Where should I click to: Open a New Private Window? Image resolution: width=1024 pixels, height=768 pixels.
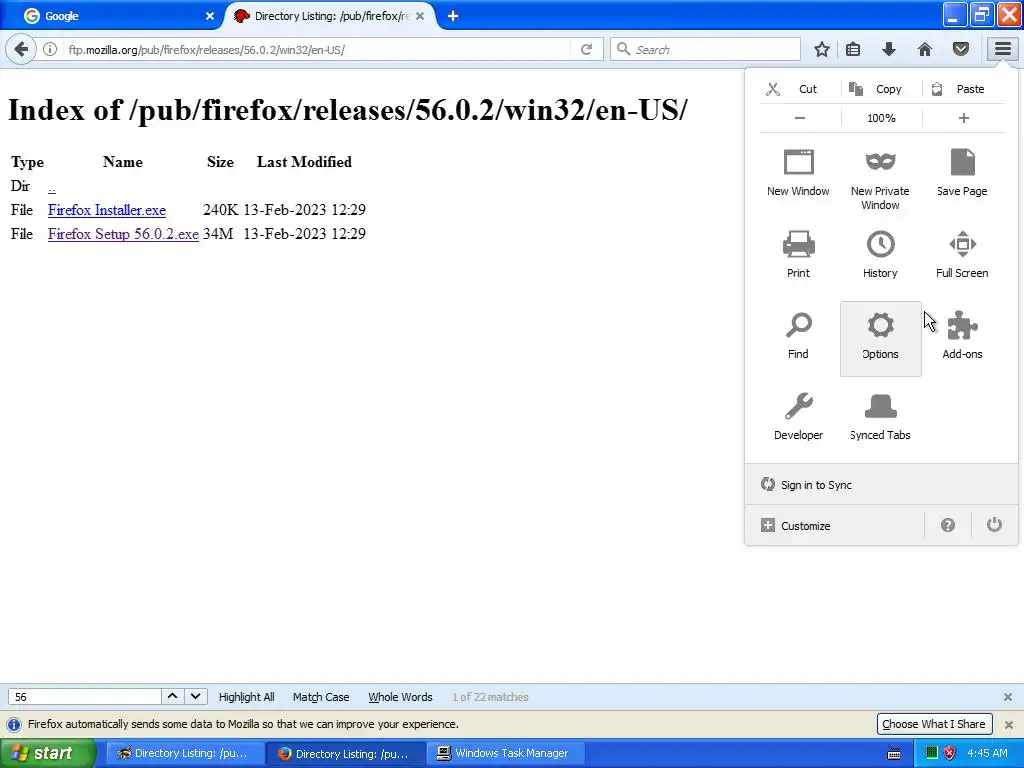click(x=880, y=180)
